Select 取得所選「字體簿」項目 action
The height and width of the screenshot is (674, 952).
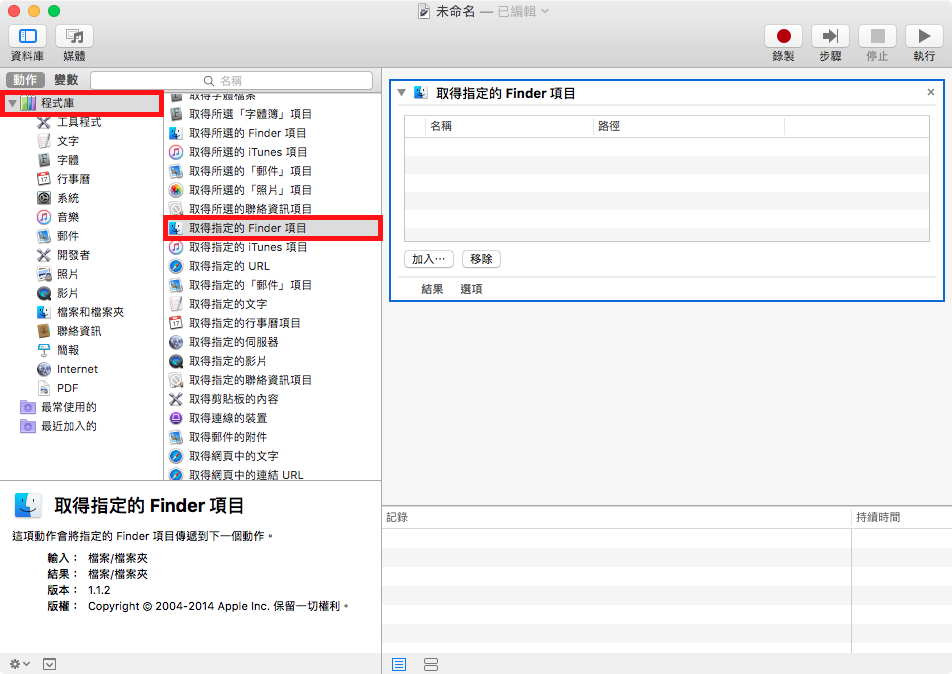click(x=272, y=114)
